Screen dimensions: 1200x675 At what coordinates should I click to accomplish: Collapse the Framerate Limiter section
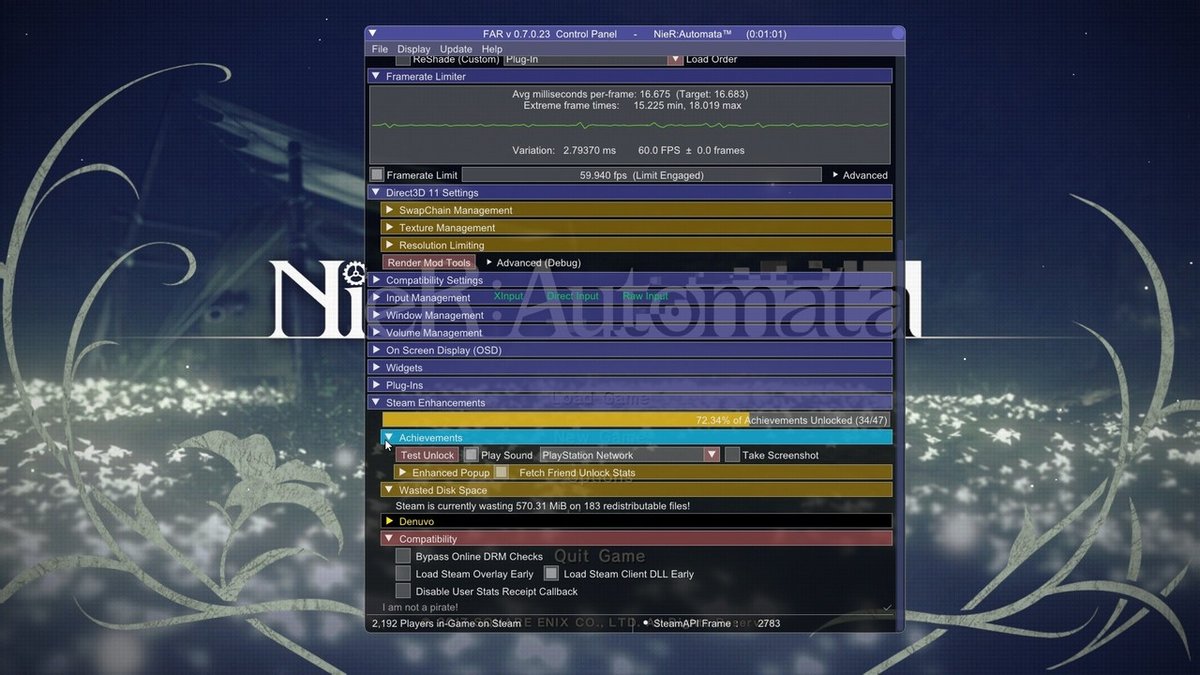point(375,76)
